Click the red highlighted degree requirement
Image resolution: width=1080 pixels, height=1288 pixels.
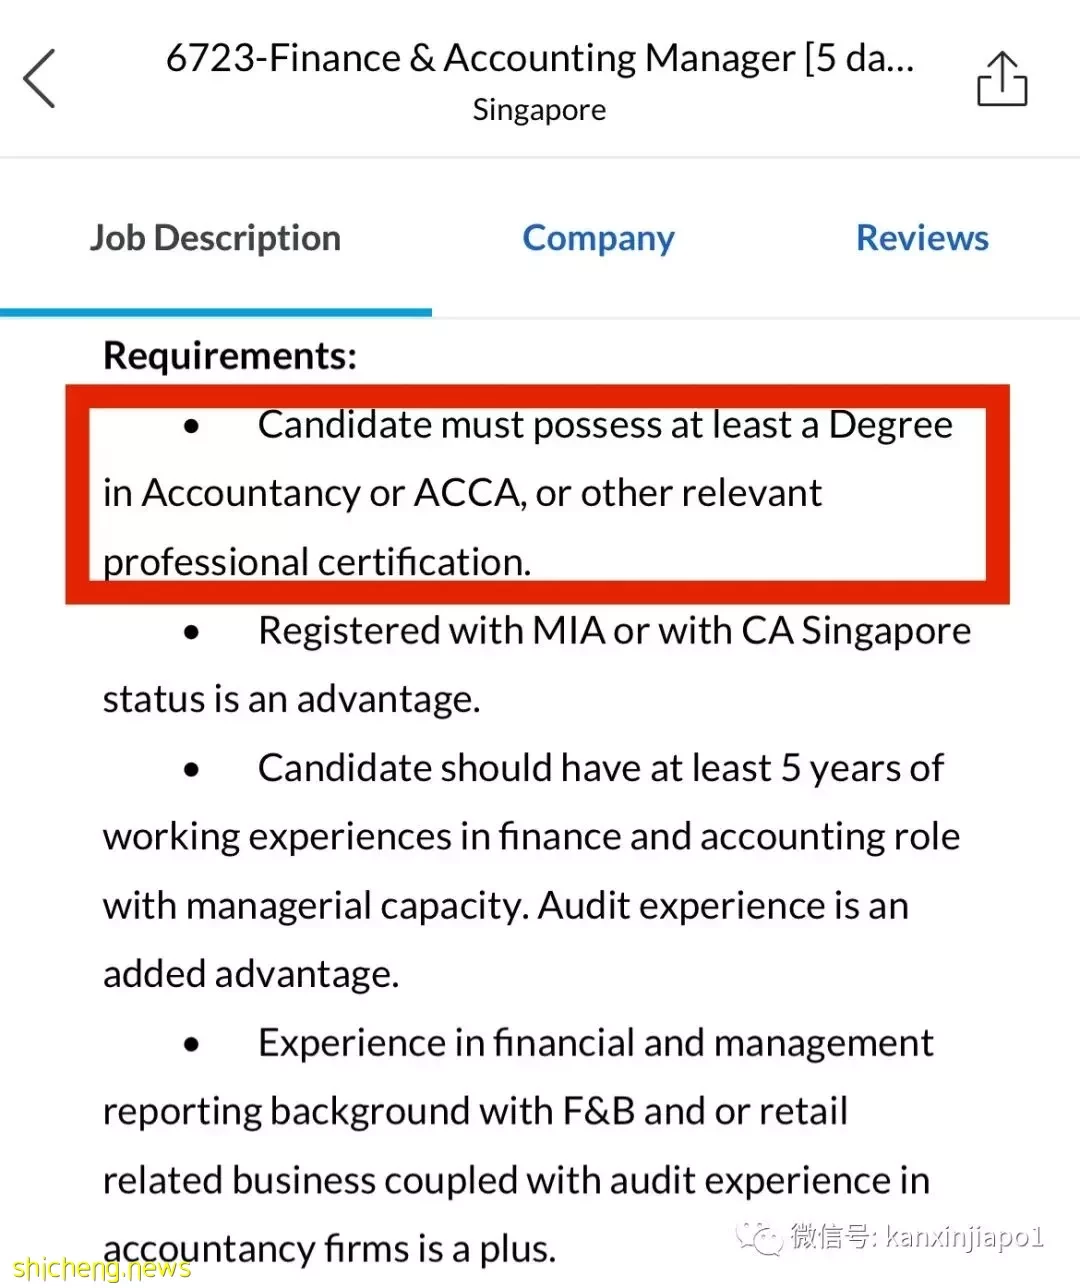537,494
